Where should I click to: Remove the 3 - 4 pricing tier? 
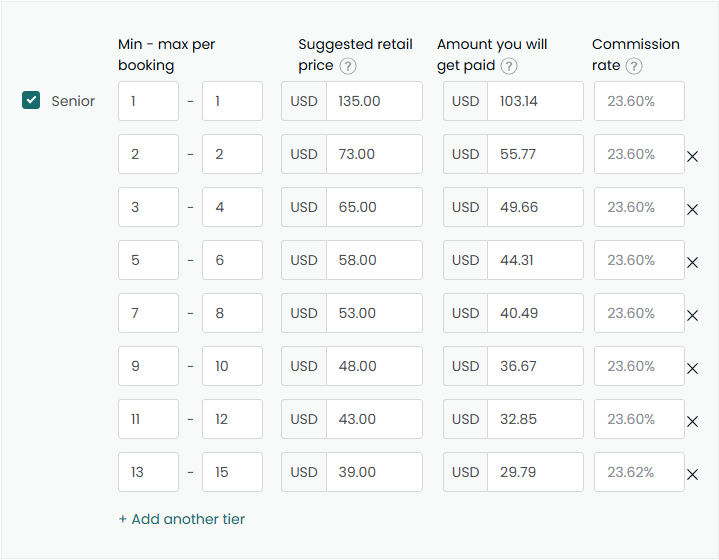point(692,209)
